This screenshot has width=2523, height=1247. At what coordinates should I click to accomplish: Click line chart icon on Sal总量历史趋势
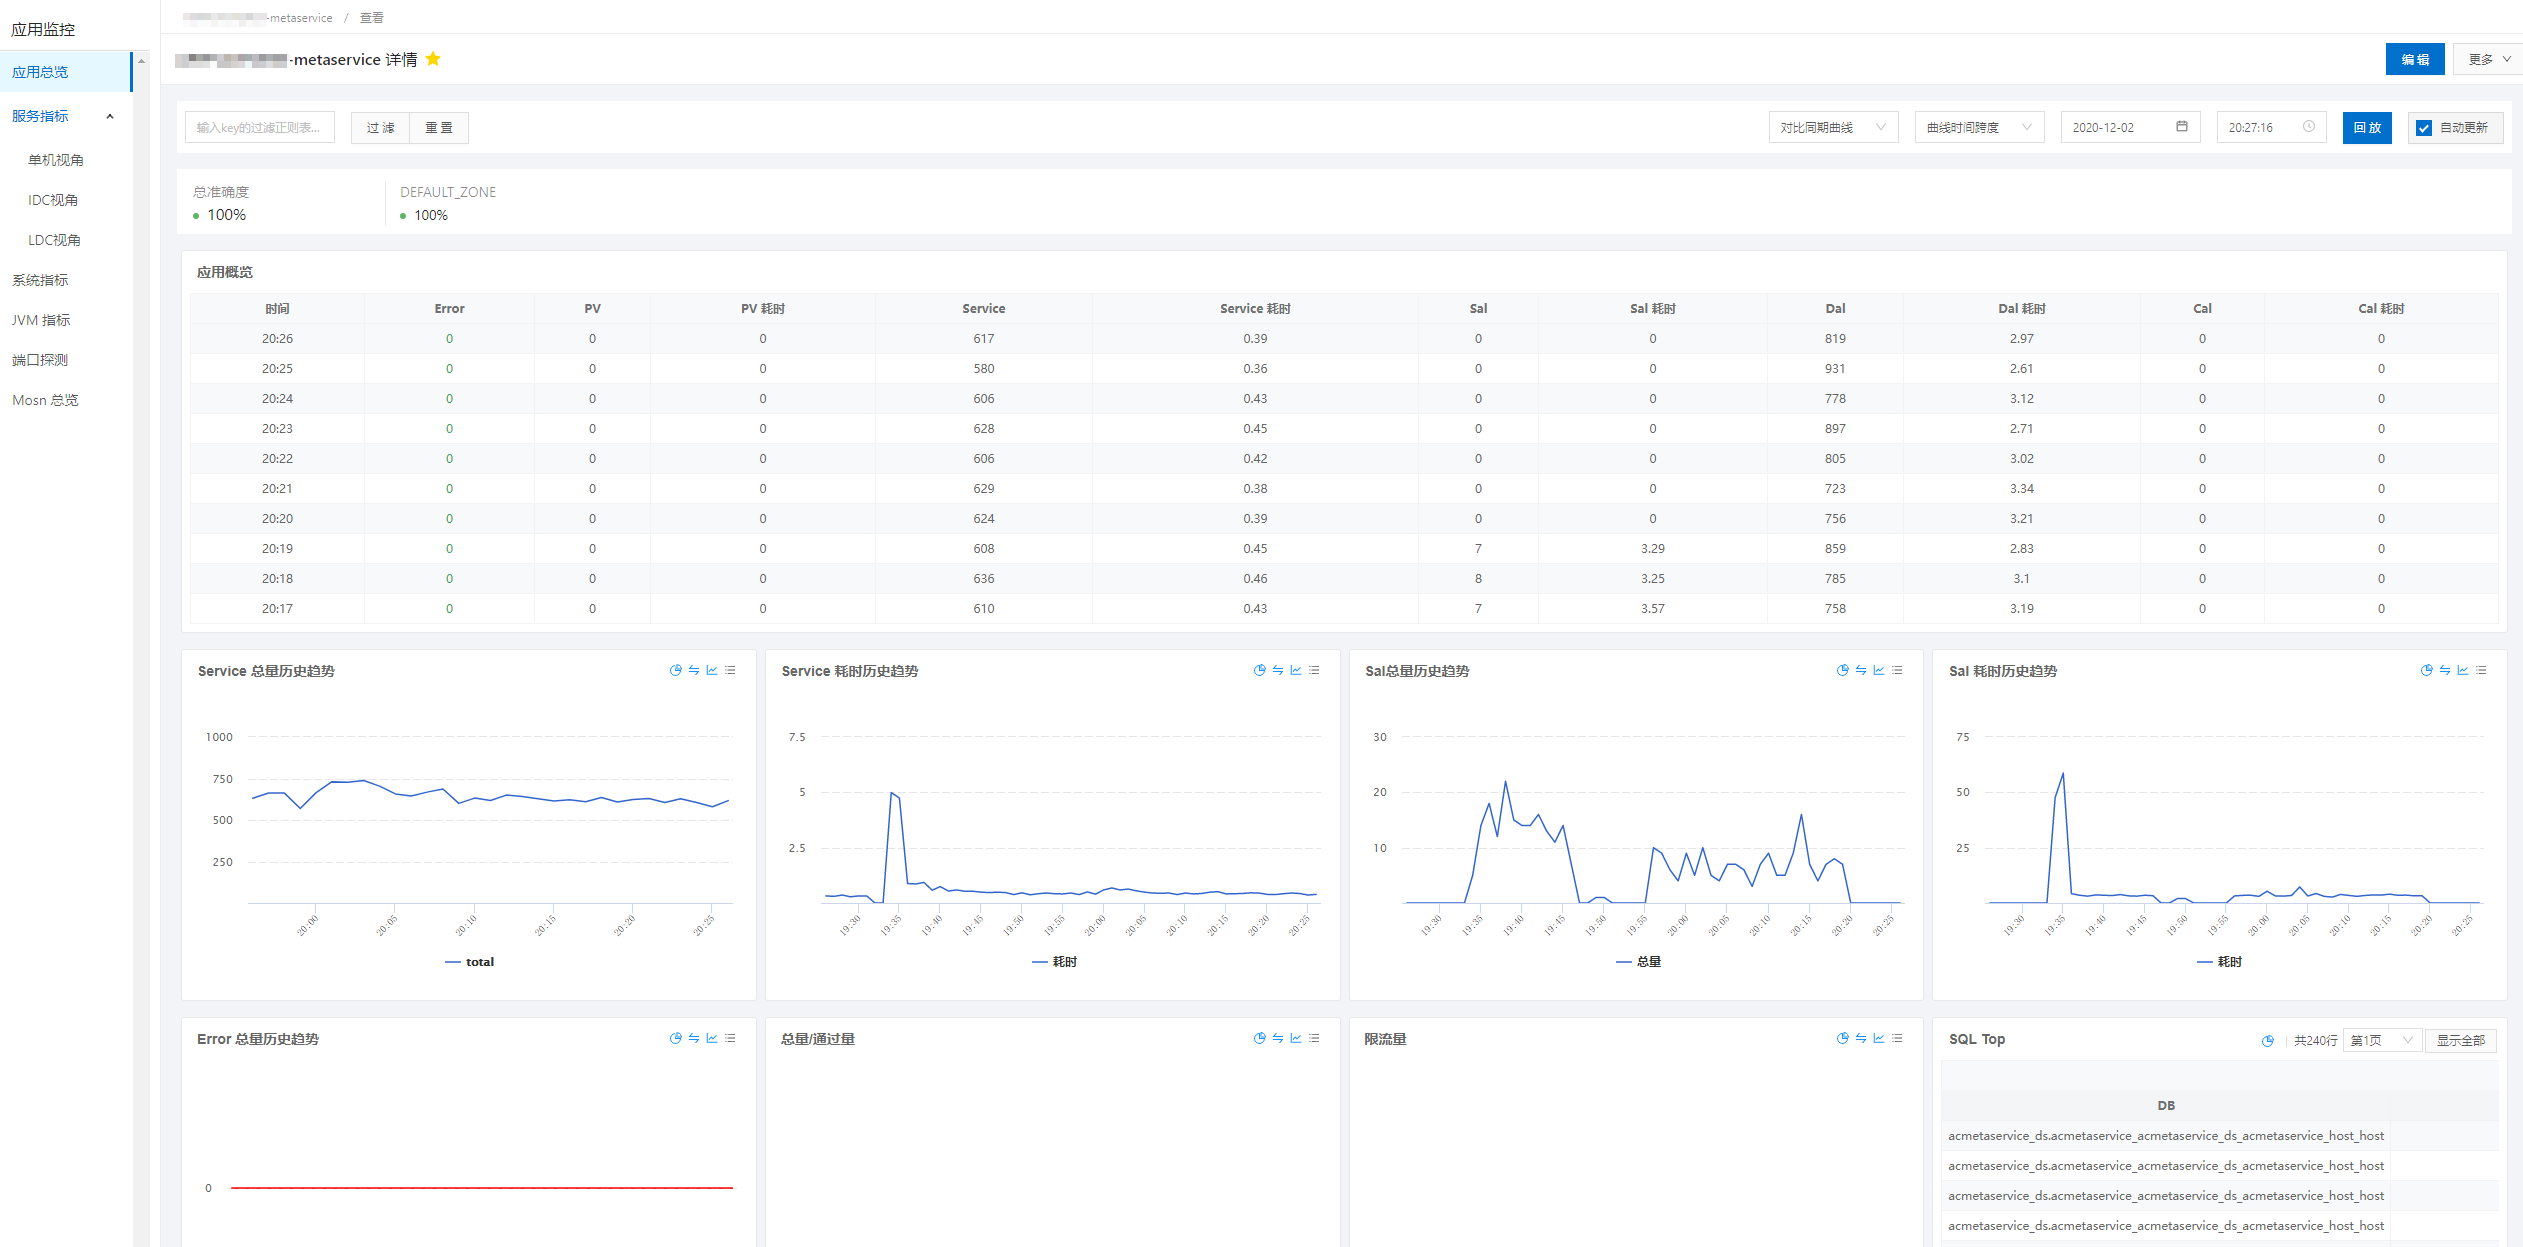[x=1879, y=671]
